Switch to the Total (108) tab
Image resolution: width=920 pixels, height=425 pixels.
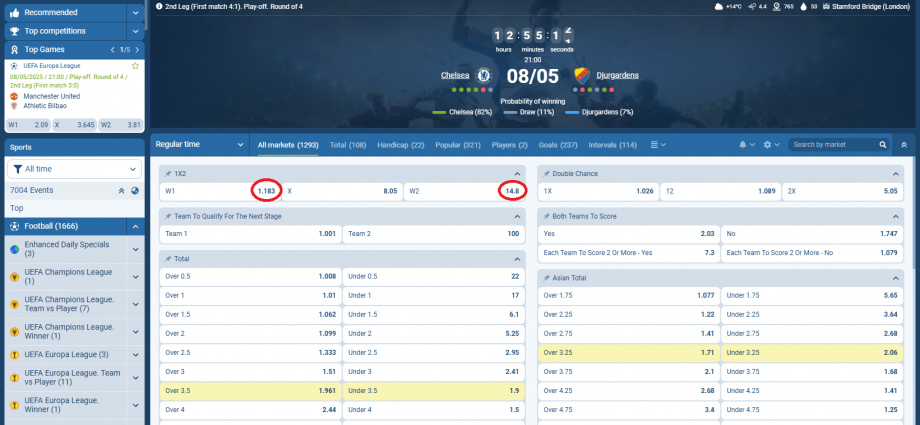click(x=348, y=144)
